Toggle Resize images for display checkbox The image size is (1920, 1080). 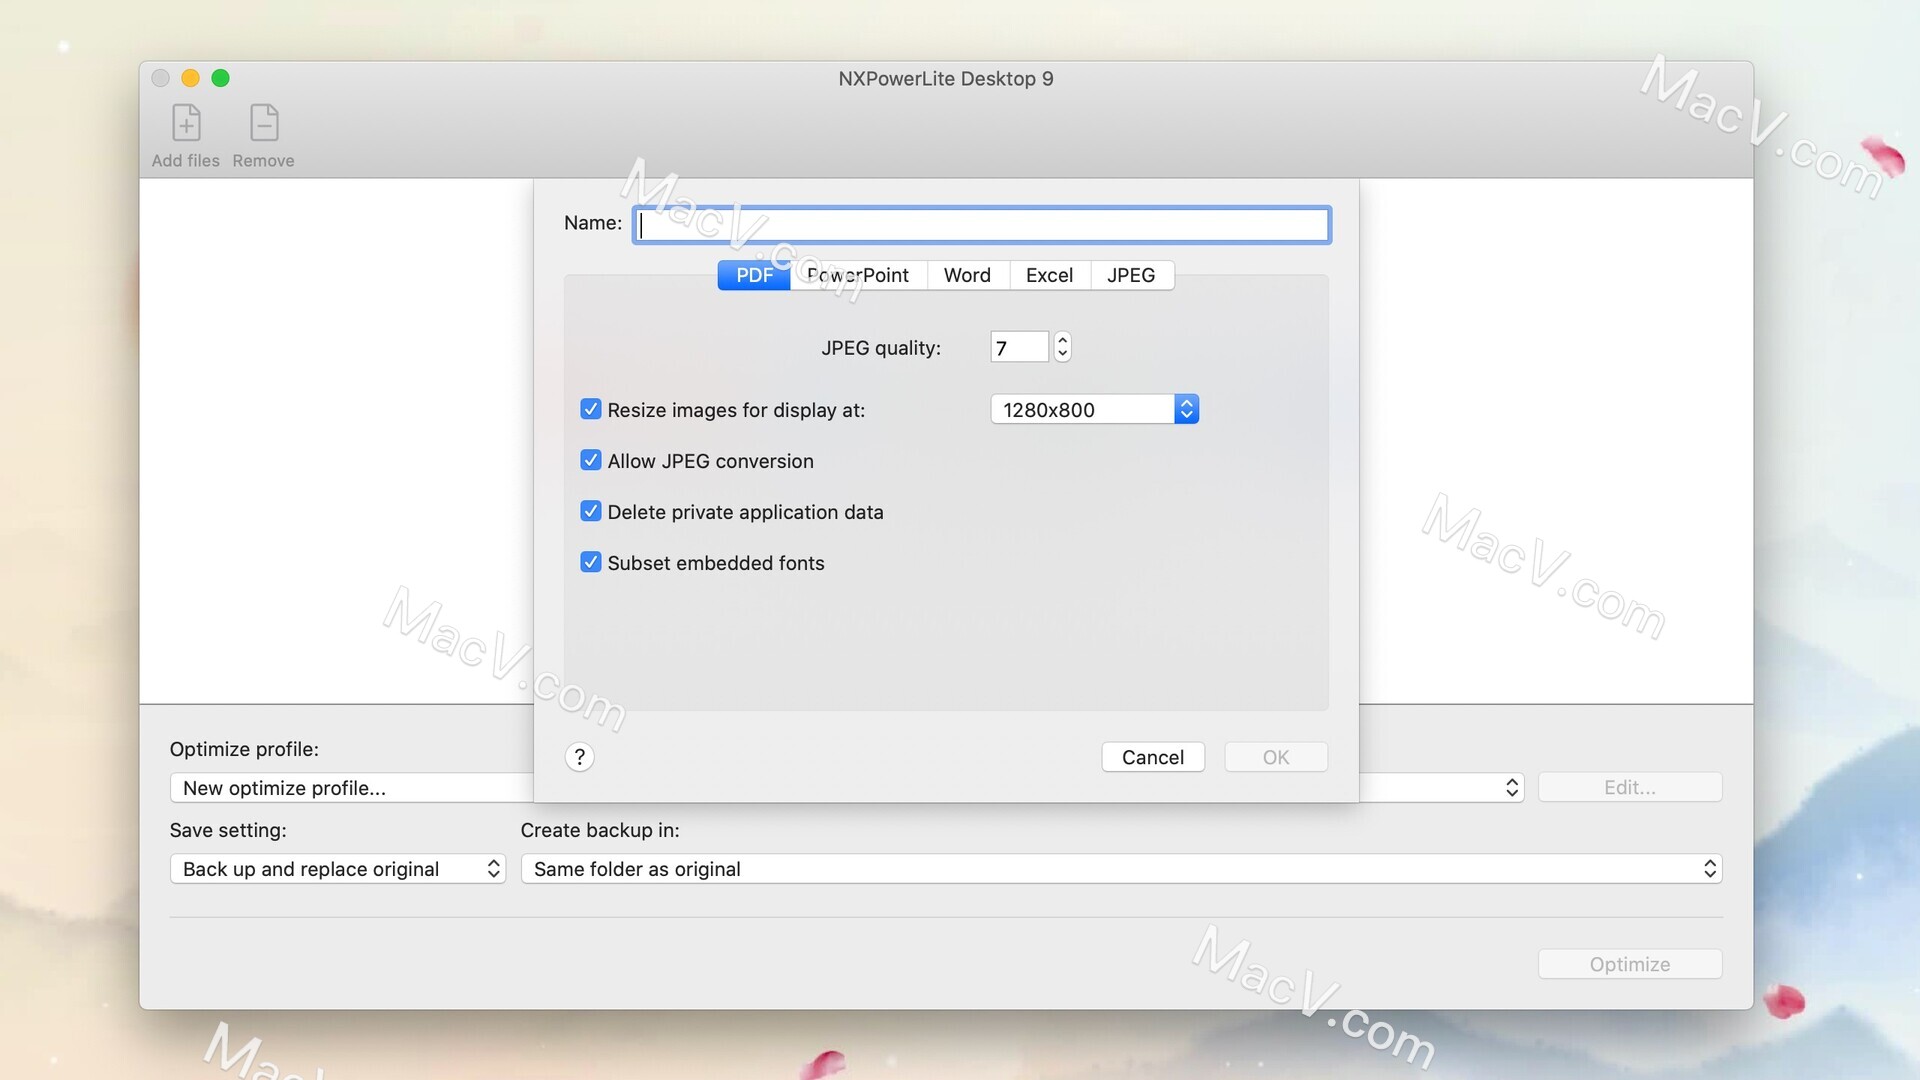click(591, 409)
